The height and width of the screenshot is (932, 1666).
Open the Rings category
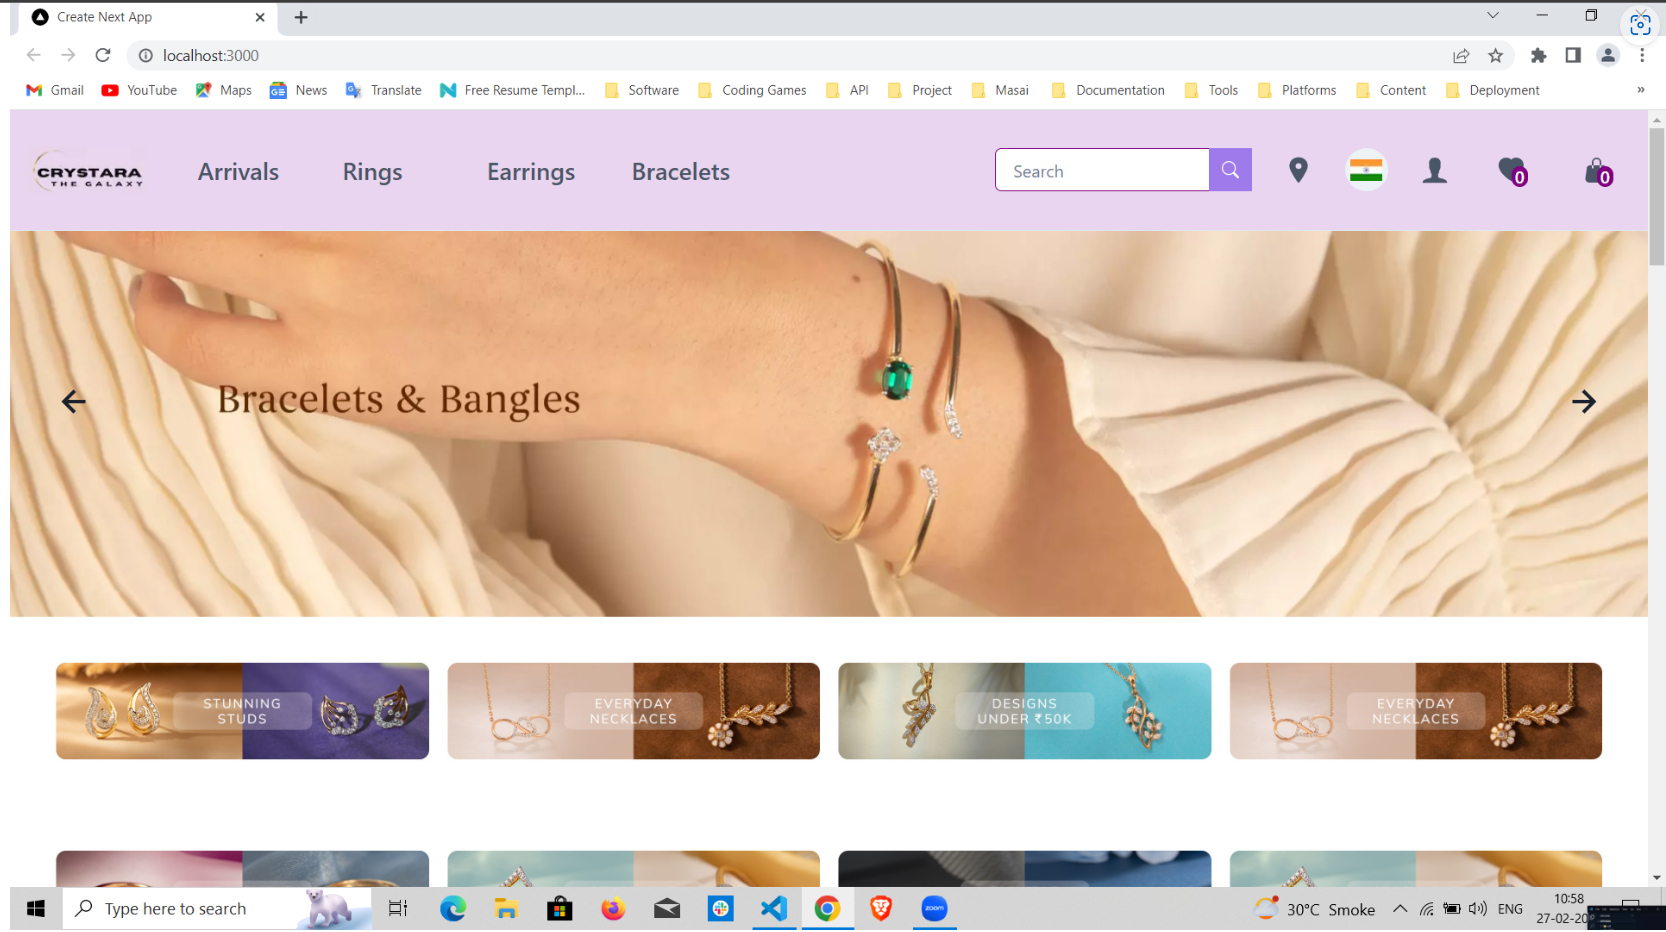[372, 172]
